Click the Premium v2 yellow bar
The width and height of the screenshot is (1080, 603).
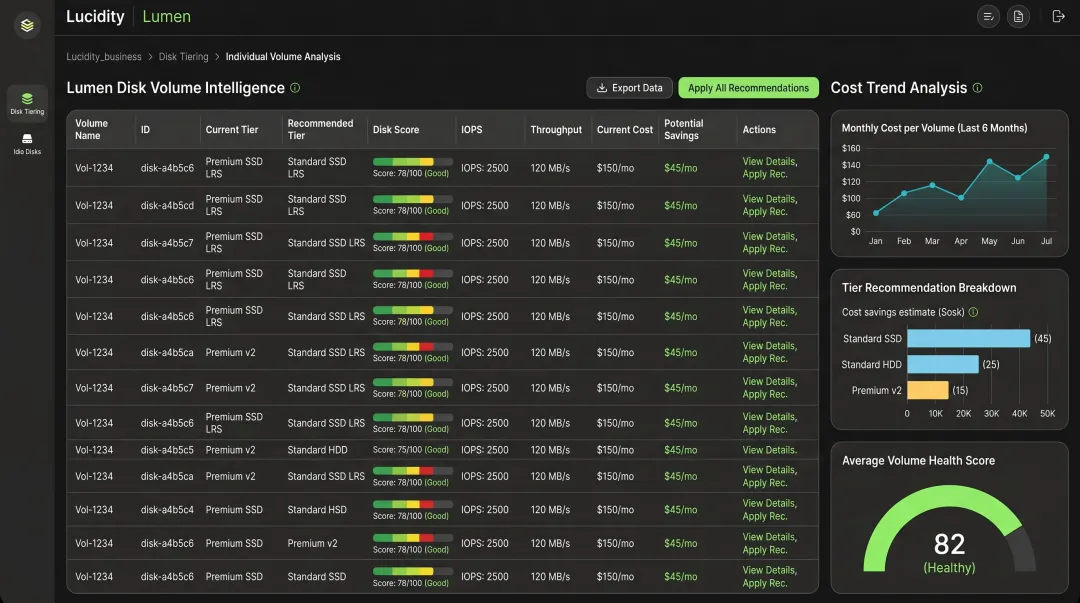pos(928,390)
